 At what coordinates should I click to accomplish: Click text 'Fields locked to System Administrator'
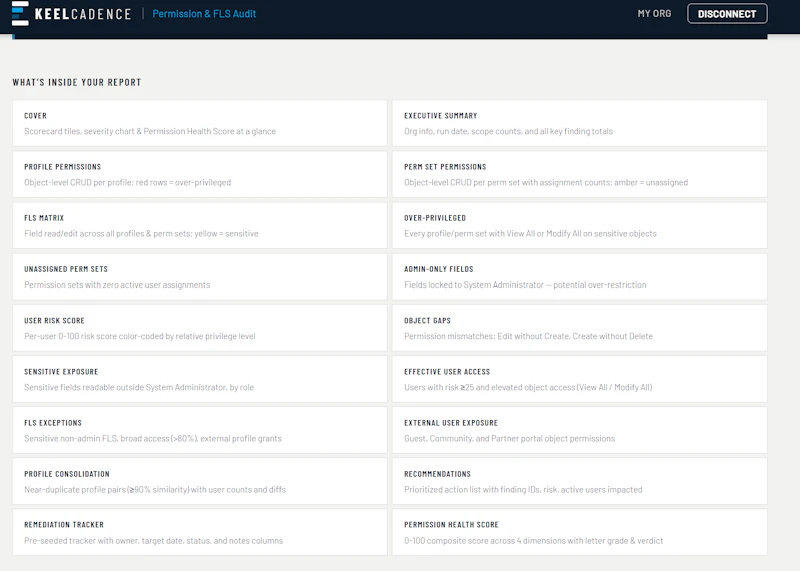coord(473,285)
